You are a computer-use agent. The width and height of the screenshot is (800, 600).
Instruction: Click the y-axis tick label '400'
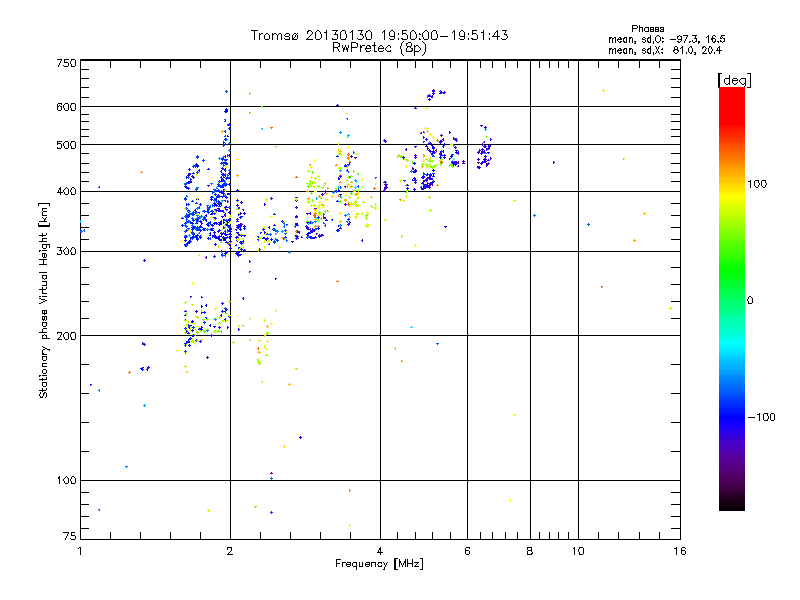66,192
